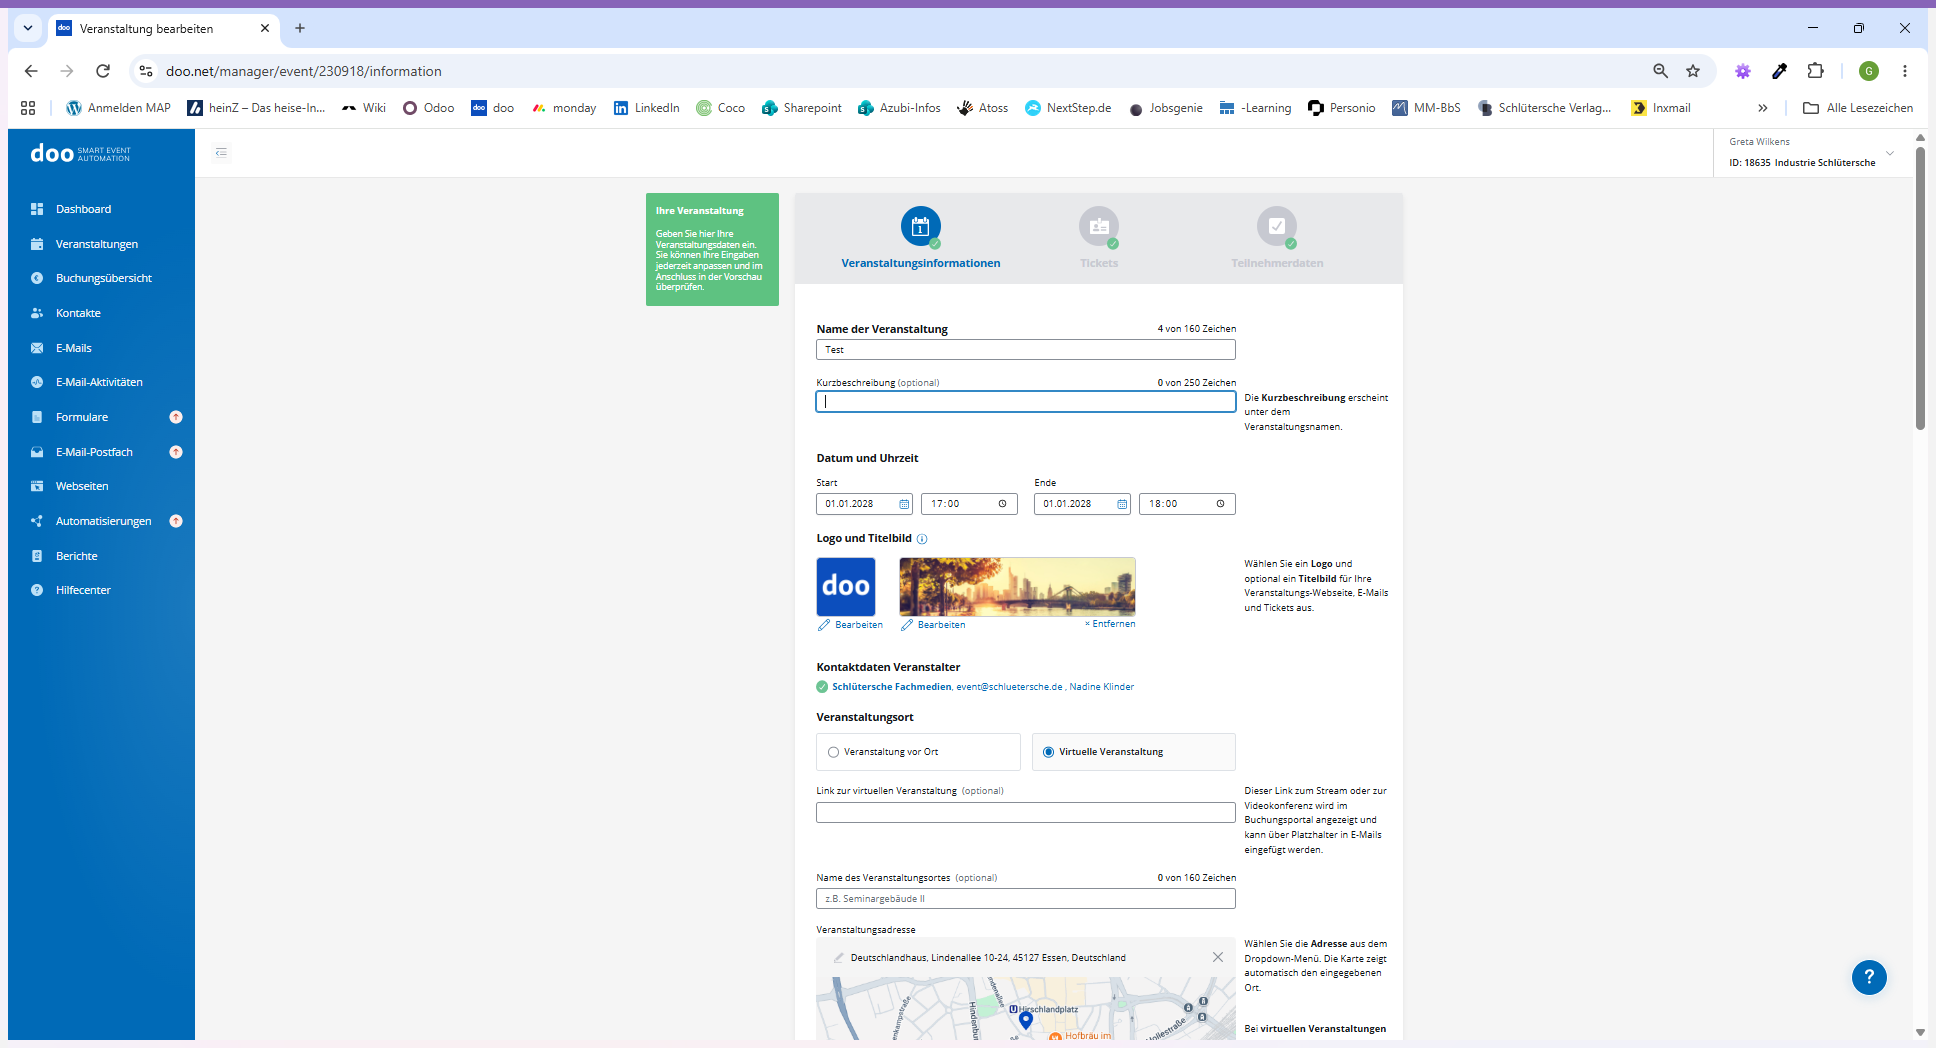
Task: Click the Automatisierungen upgrade arrow badge
Action: (176, 521)
